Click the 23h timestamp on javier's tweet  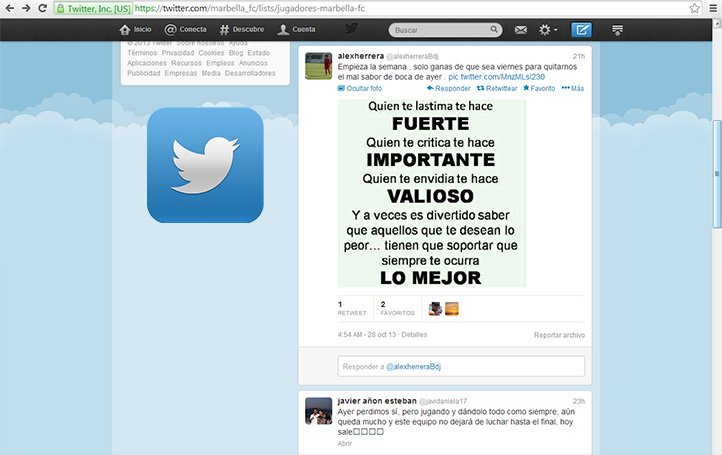pyautogui.click(x=579, y=402)
